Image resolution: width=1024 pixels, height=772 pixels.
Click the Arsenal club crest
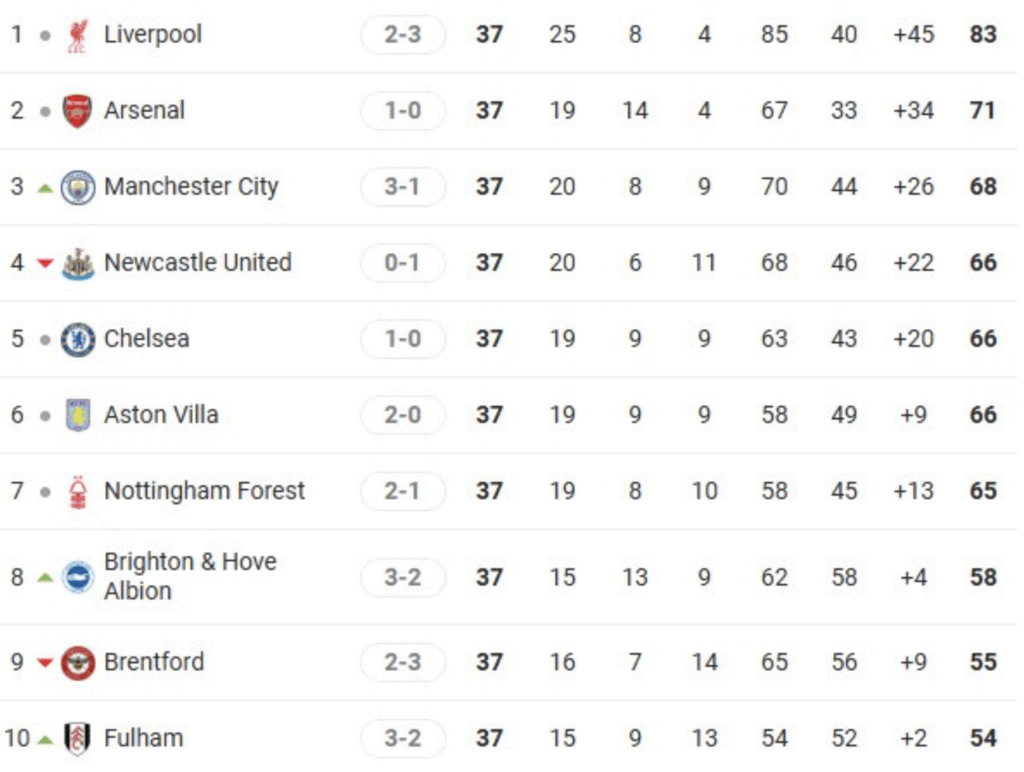(77, 111)
